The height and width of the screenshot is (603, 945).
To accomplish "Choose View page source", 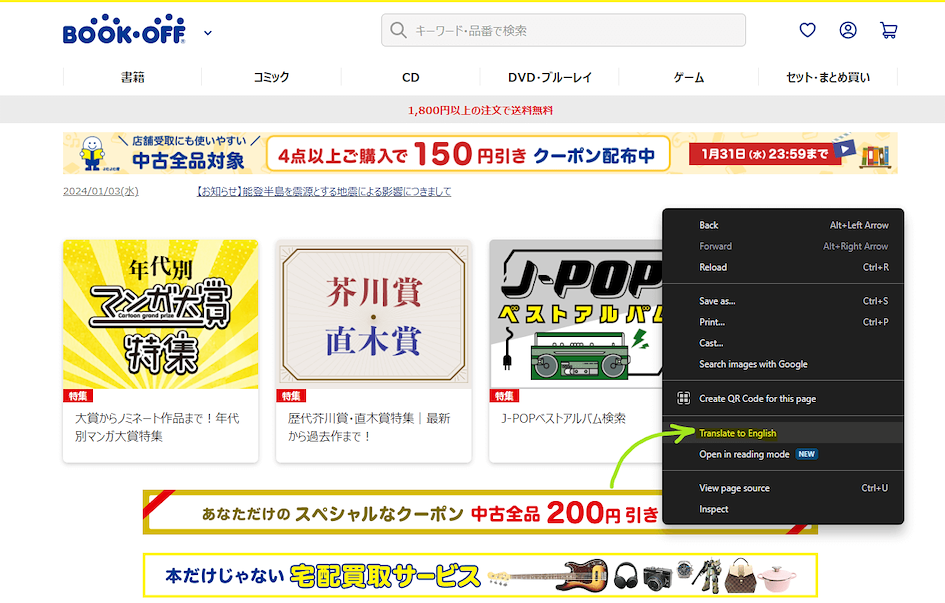I will click(783, 488).
